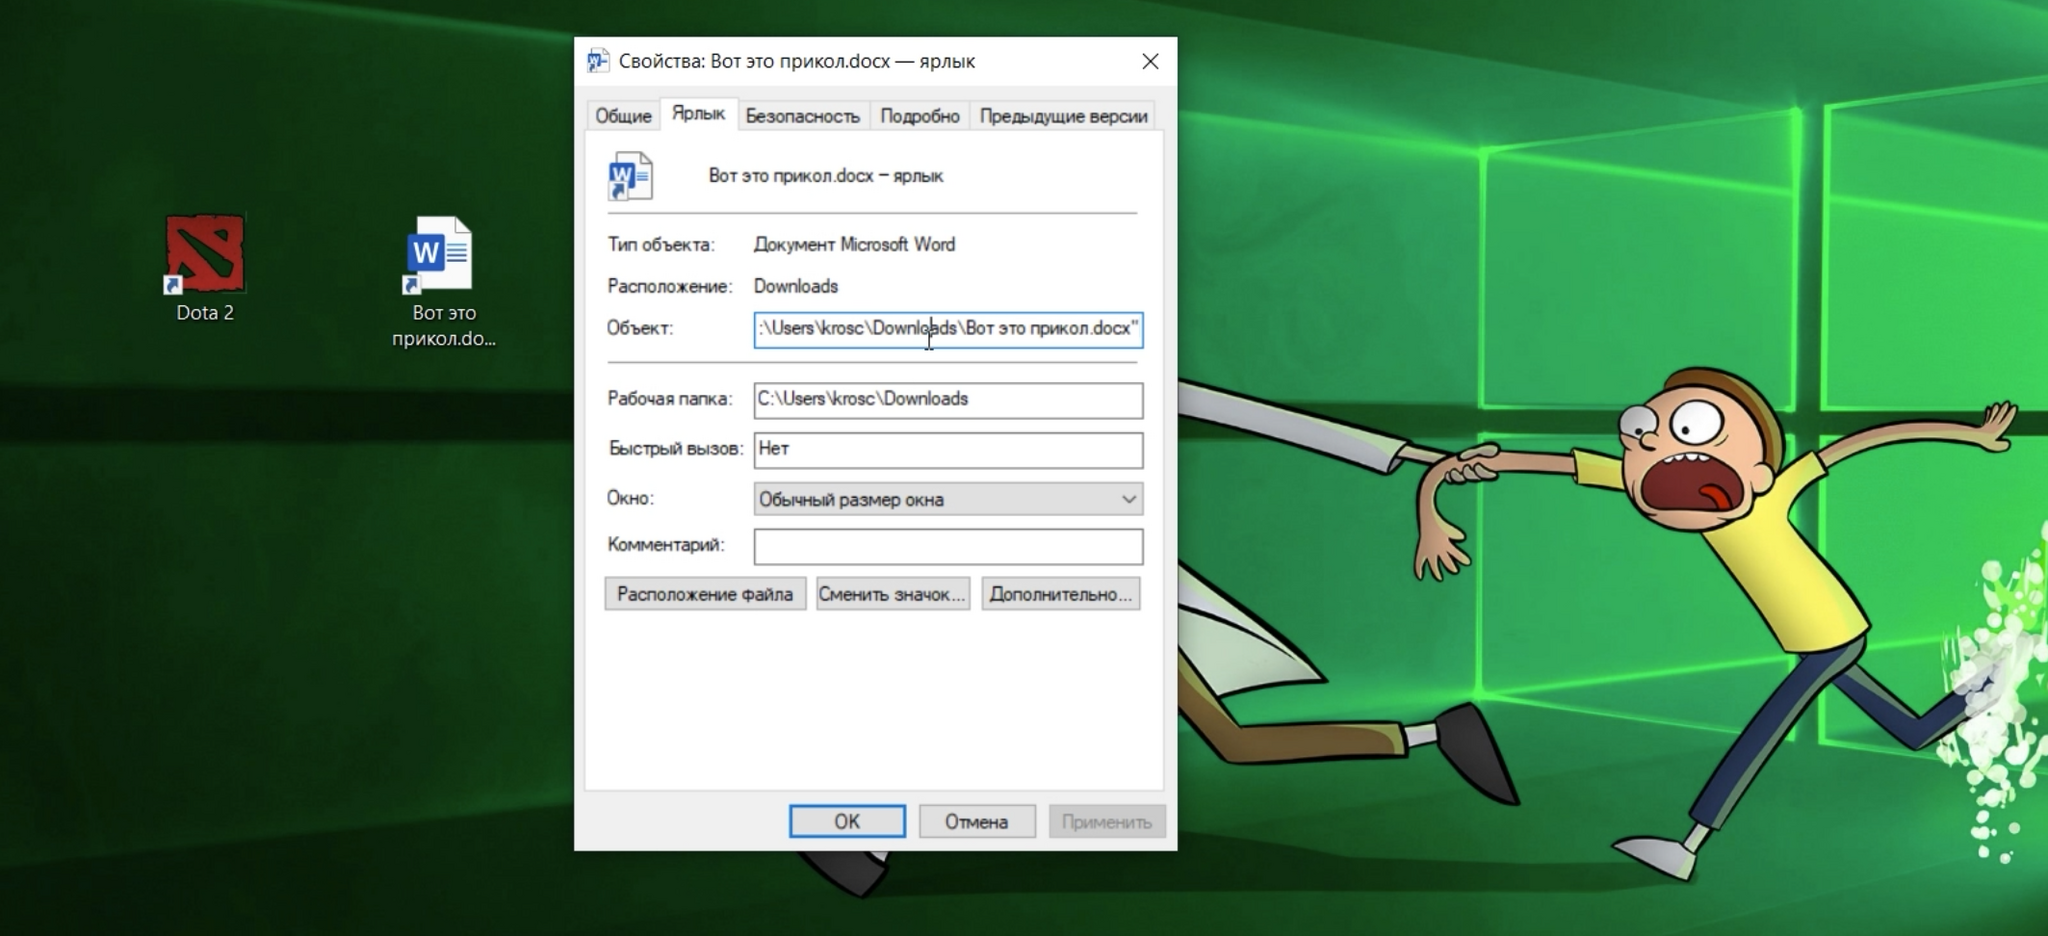The image size is (2048, 936).
Task: Click the greyed Применить button
Action: [1107, 821]
